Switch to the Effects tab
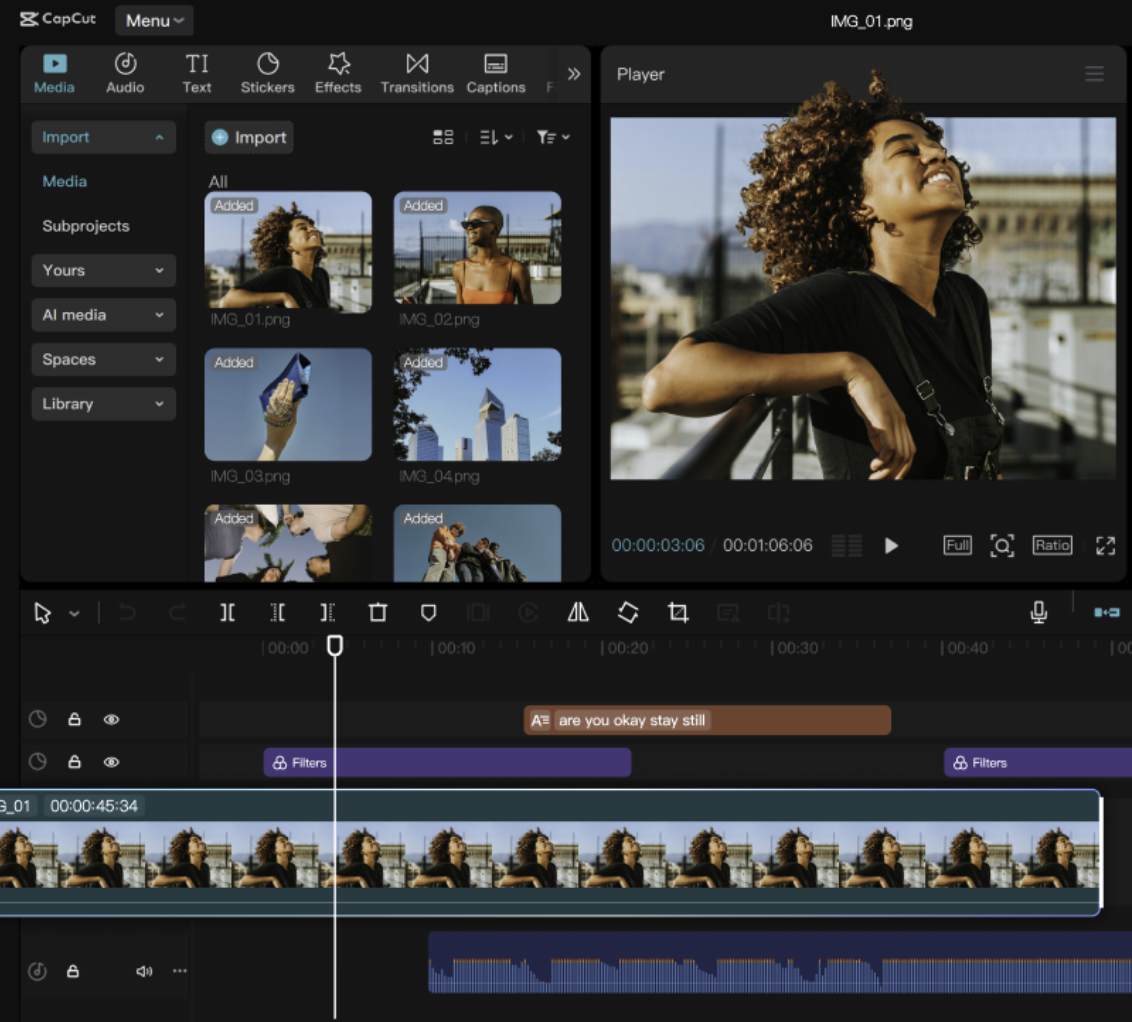Image resolution: width=1132 pixels, height=1022 pixels. click(338, 74)
